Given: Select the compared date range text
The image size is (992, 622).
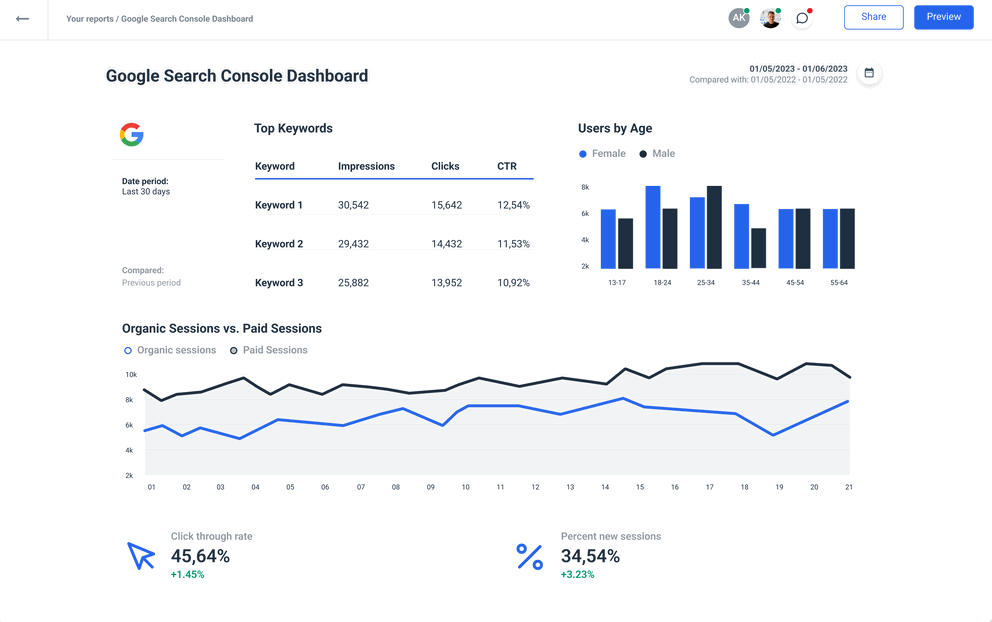Looking at the screenshot, I should [768, 79].
